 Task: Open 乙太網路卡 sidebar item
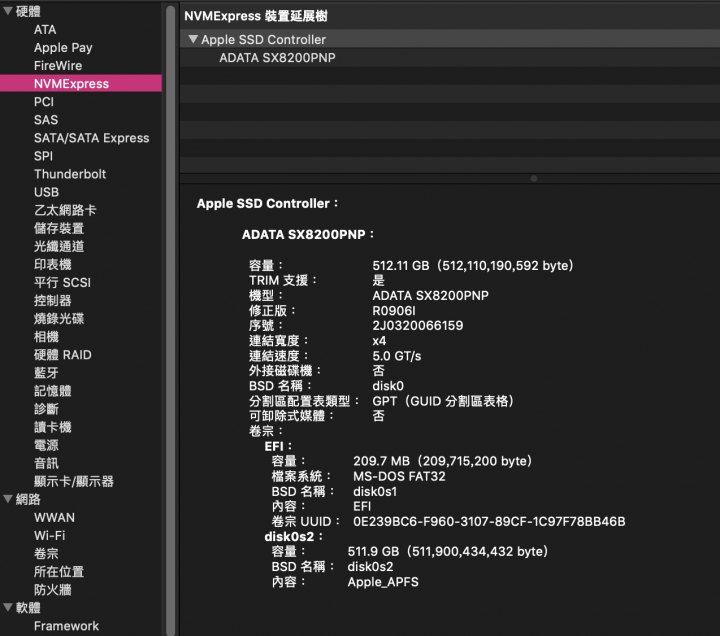pos(65,210)
